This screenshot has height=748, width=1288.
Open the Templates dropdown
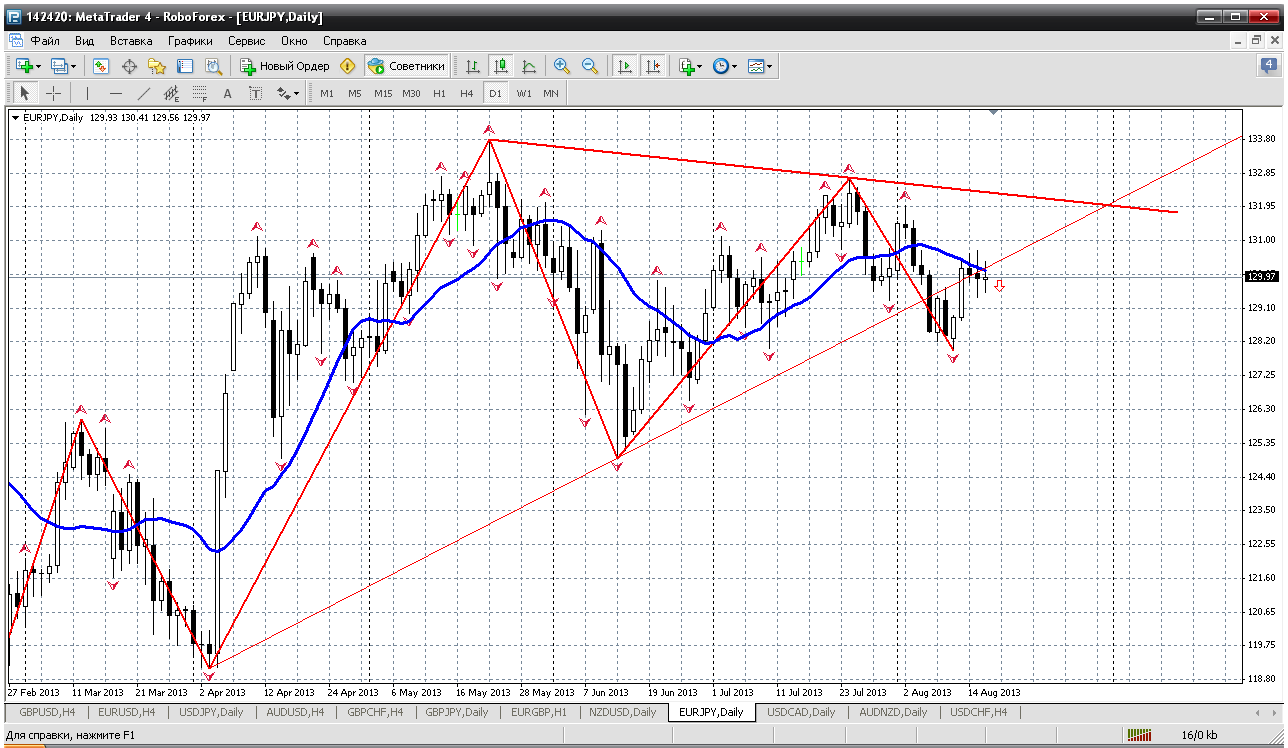point(760,66)
